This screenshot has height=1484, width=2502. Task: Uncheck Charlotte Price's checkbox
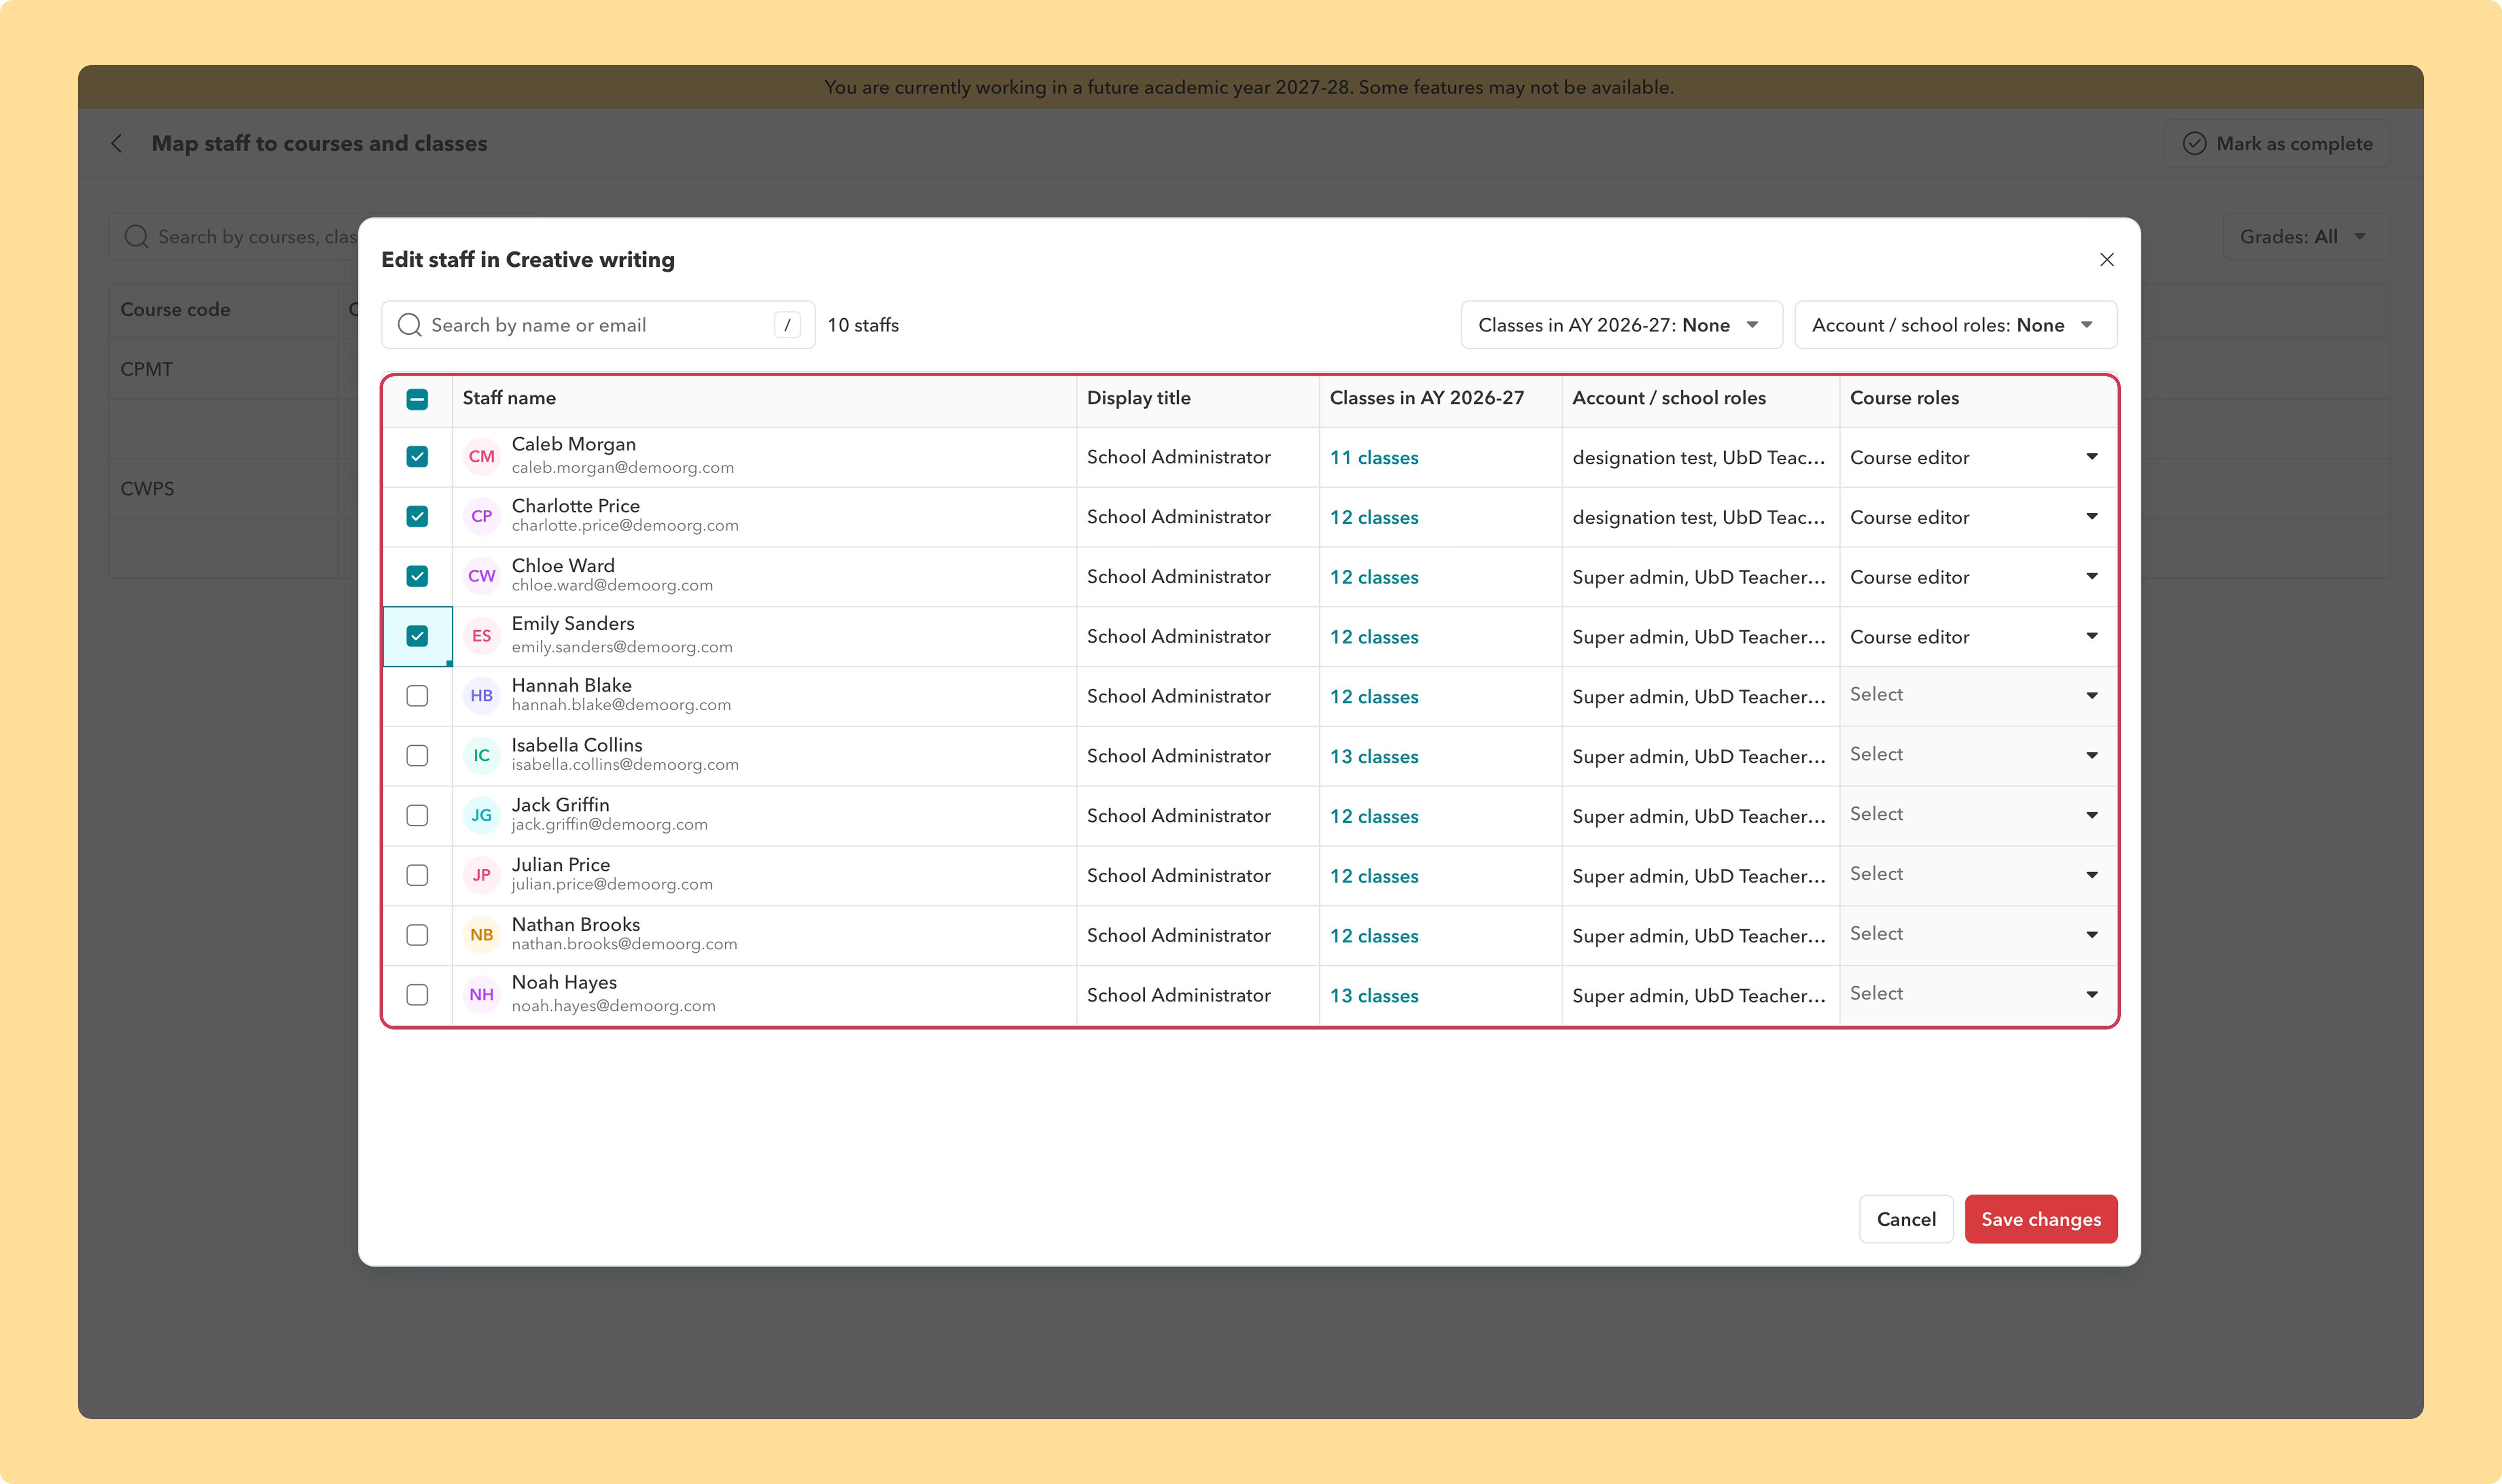417,517
